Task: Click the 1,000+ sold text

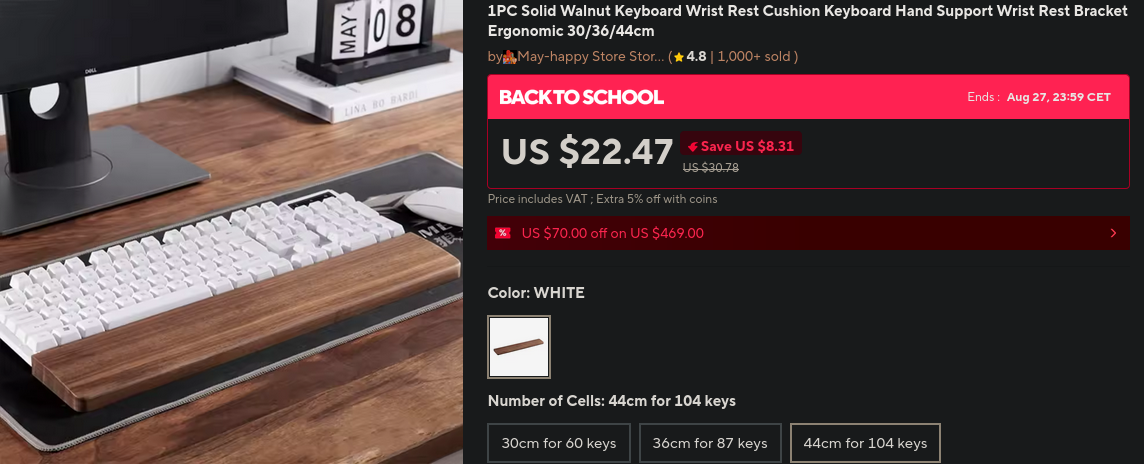Action: click(755, 56)
